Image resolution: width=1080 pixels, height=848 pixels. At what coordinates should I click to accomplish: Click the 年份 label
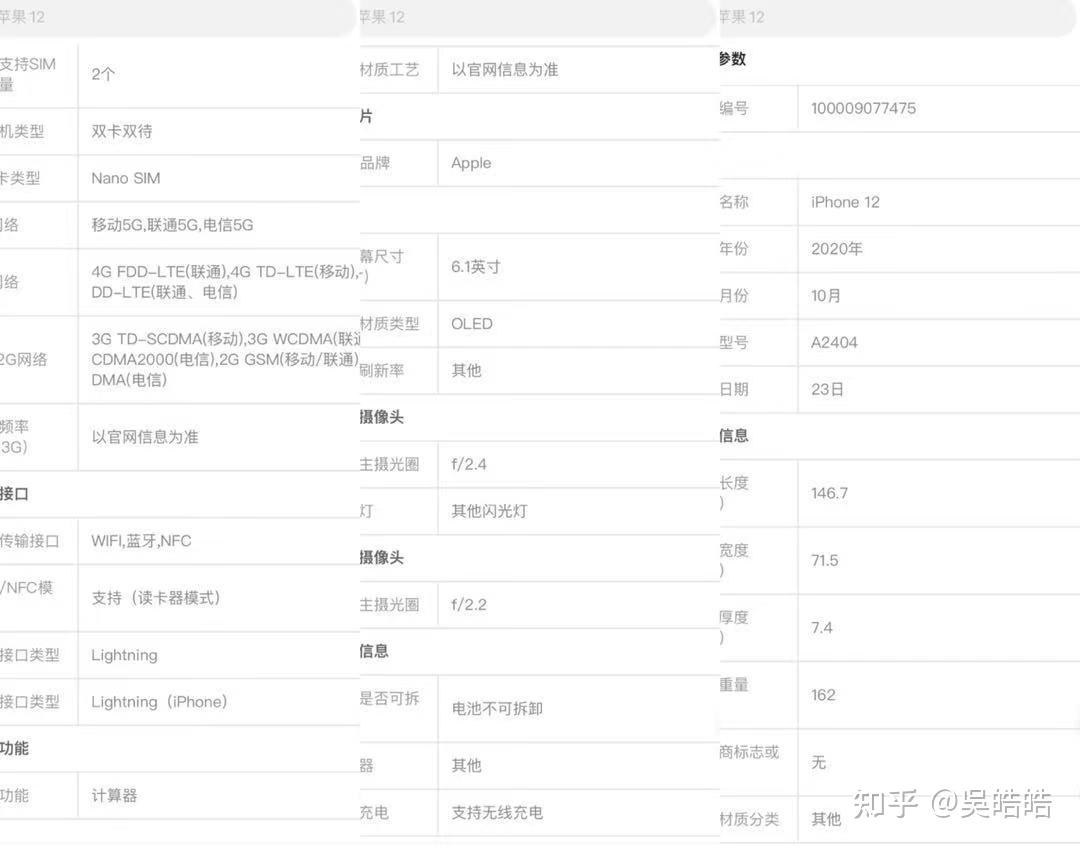[734, 249]
